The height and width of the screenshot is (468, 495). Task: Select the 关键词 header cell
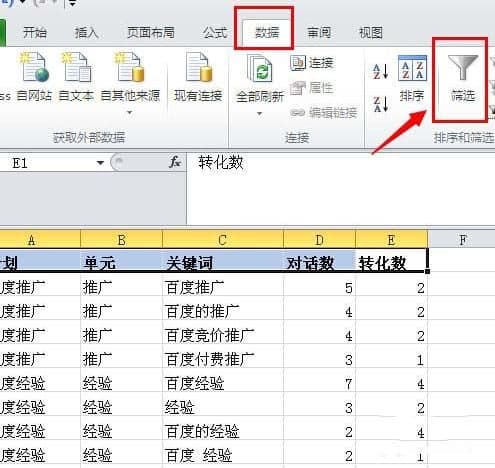[223, 263]
